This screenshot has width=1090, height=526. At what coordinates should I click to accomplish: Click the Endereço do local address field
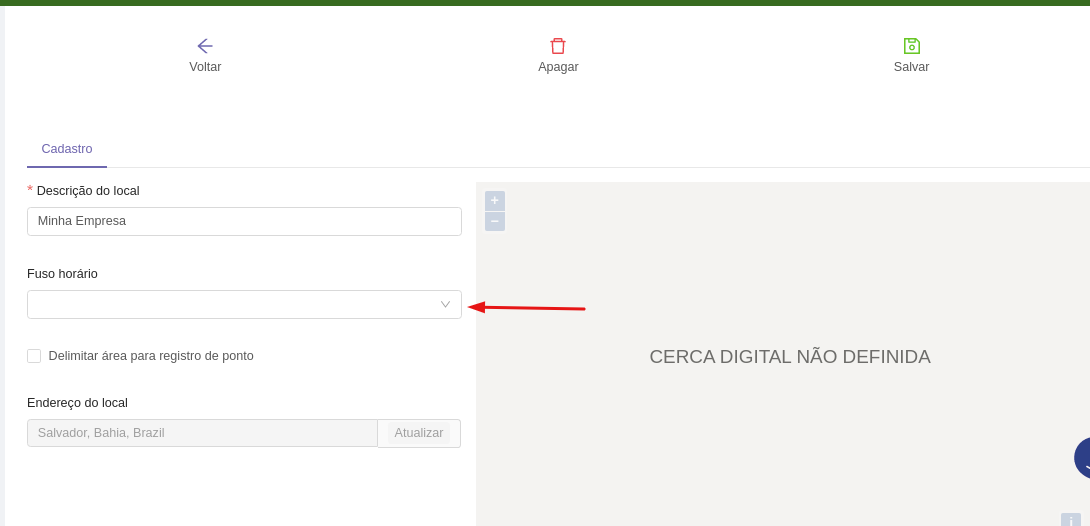(x=202, y=433)
